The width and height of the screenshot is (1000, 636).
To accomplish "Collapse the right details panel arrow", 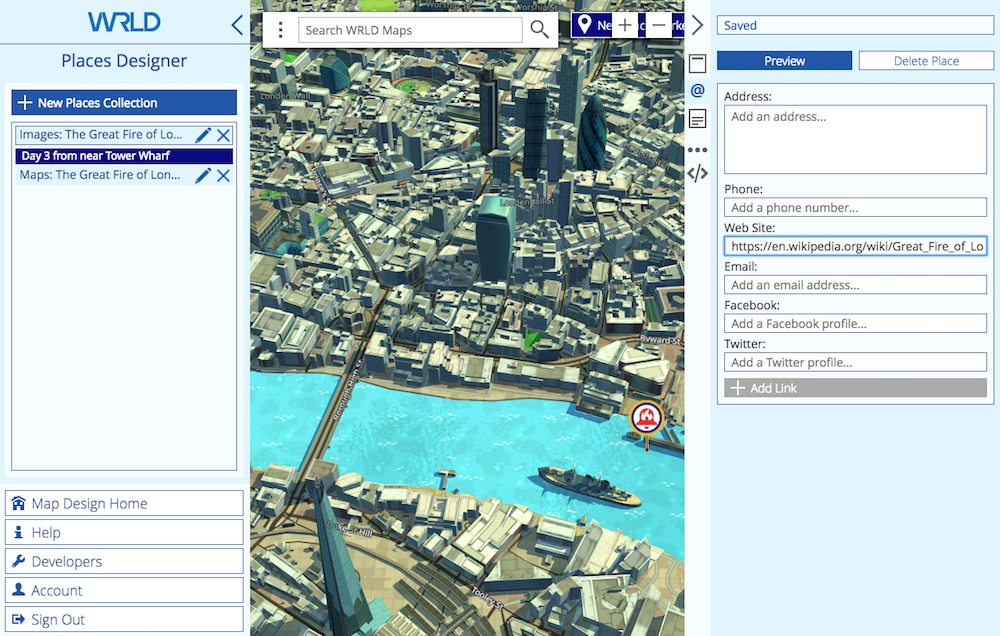I will click(x=698, y=25).
